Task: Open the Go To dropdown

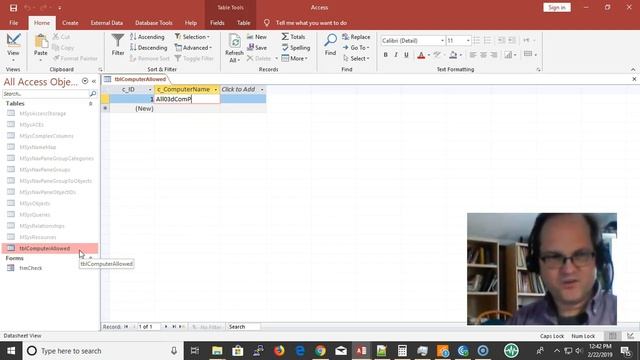Action: click(x=356, y=48)
